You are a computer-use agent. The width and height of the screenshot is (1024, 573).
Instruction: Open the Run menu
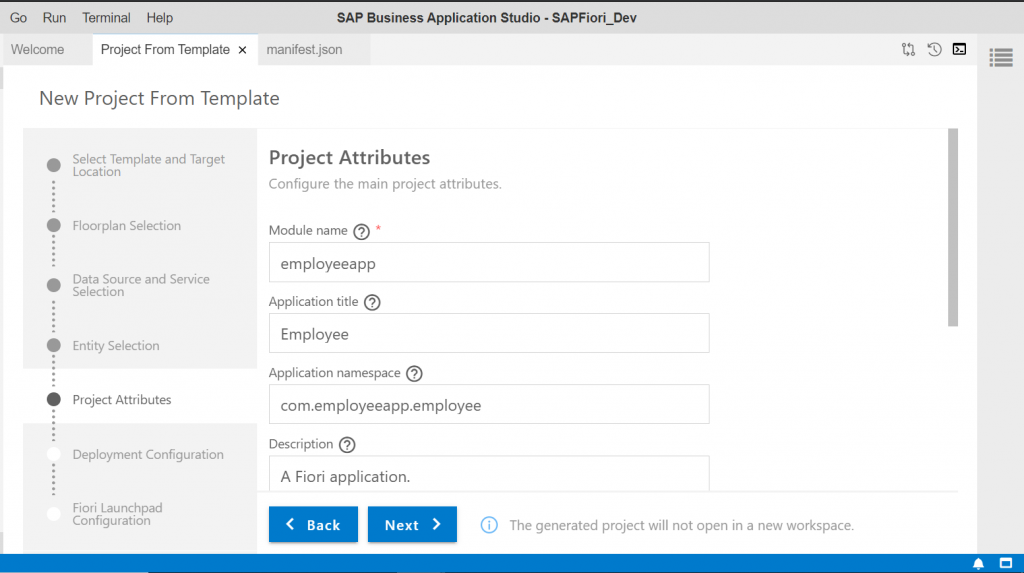point(54,18)
